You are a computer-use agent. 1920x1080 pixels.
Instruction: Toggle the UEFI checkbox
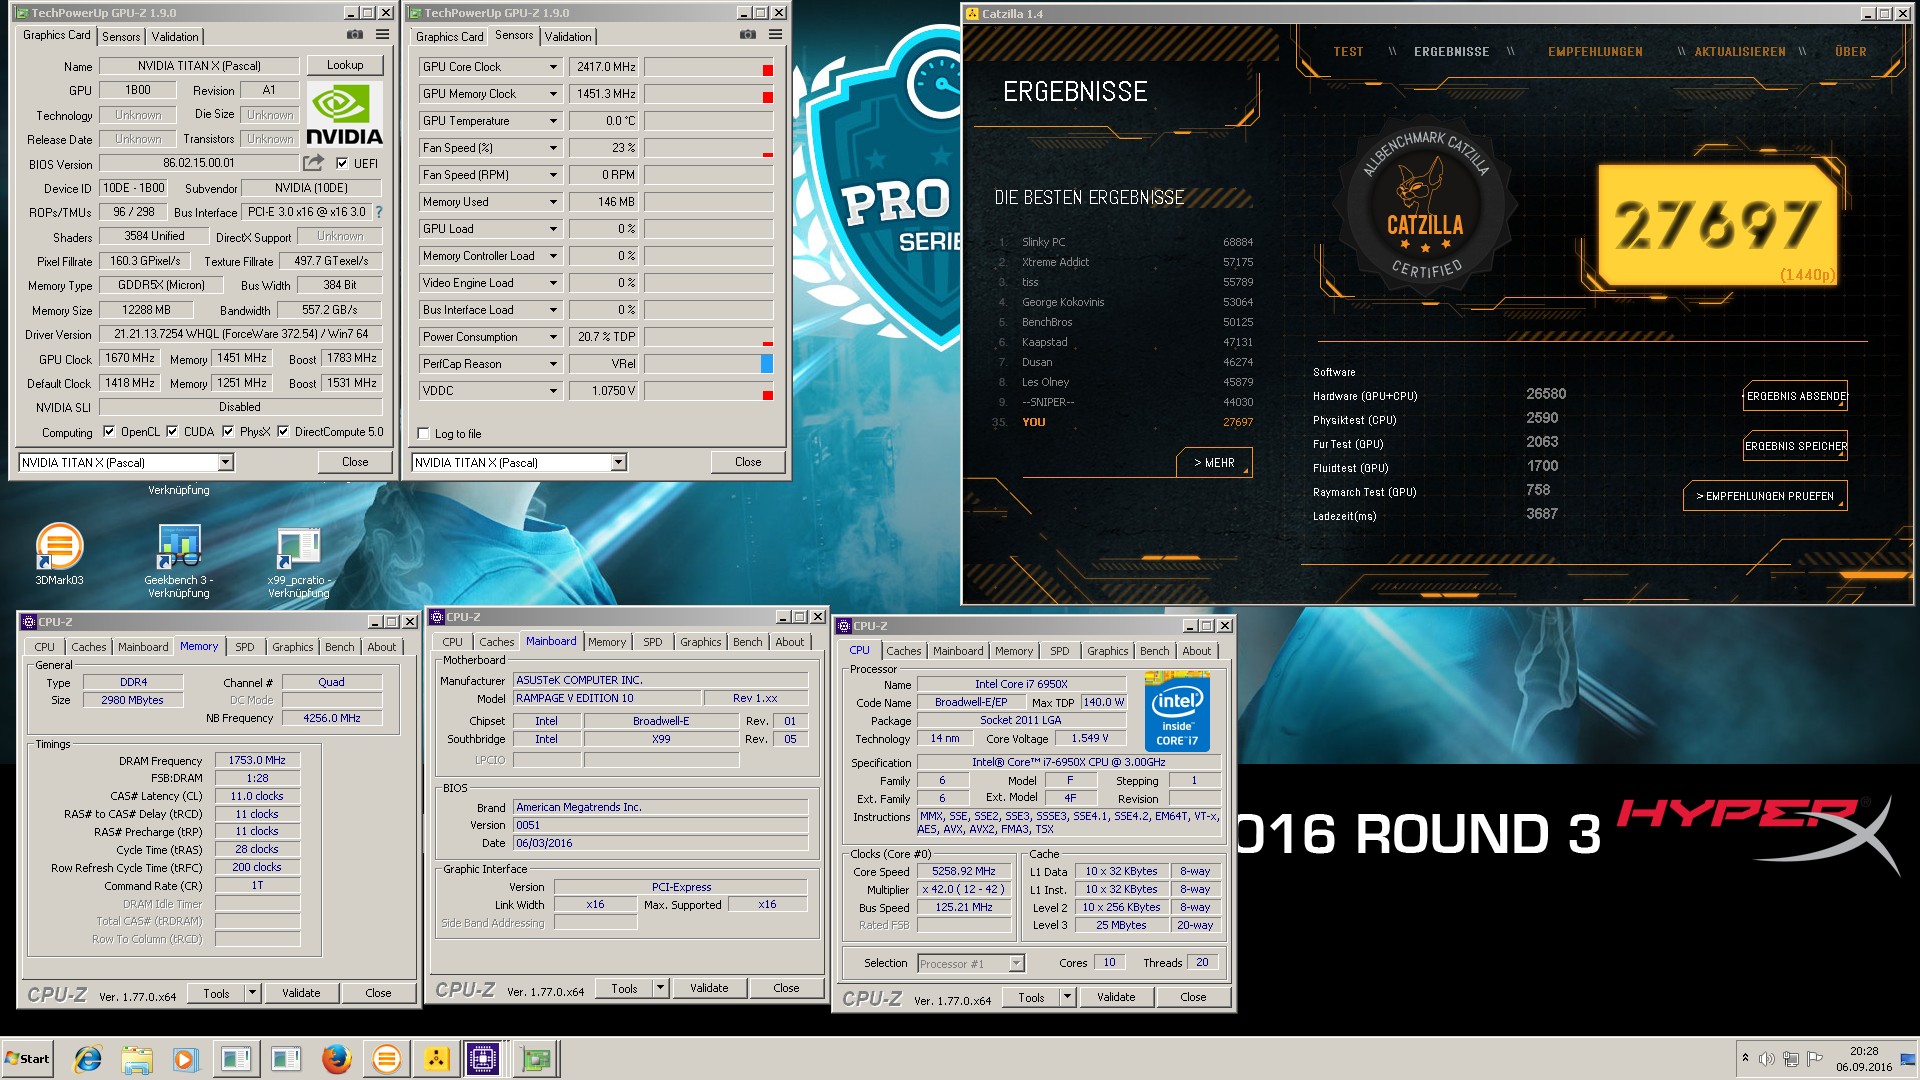[x=342, y=163]
